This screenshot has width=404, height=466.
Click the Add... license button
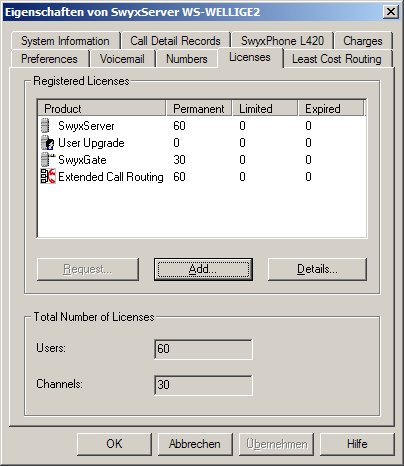click(x=203, y=269)
